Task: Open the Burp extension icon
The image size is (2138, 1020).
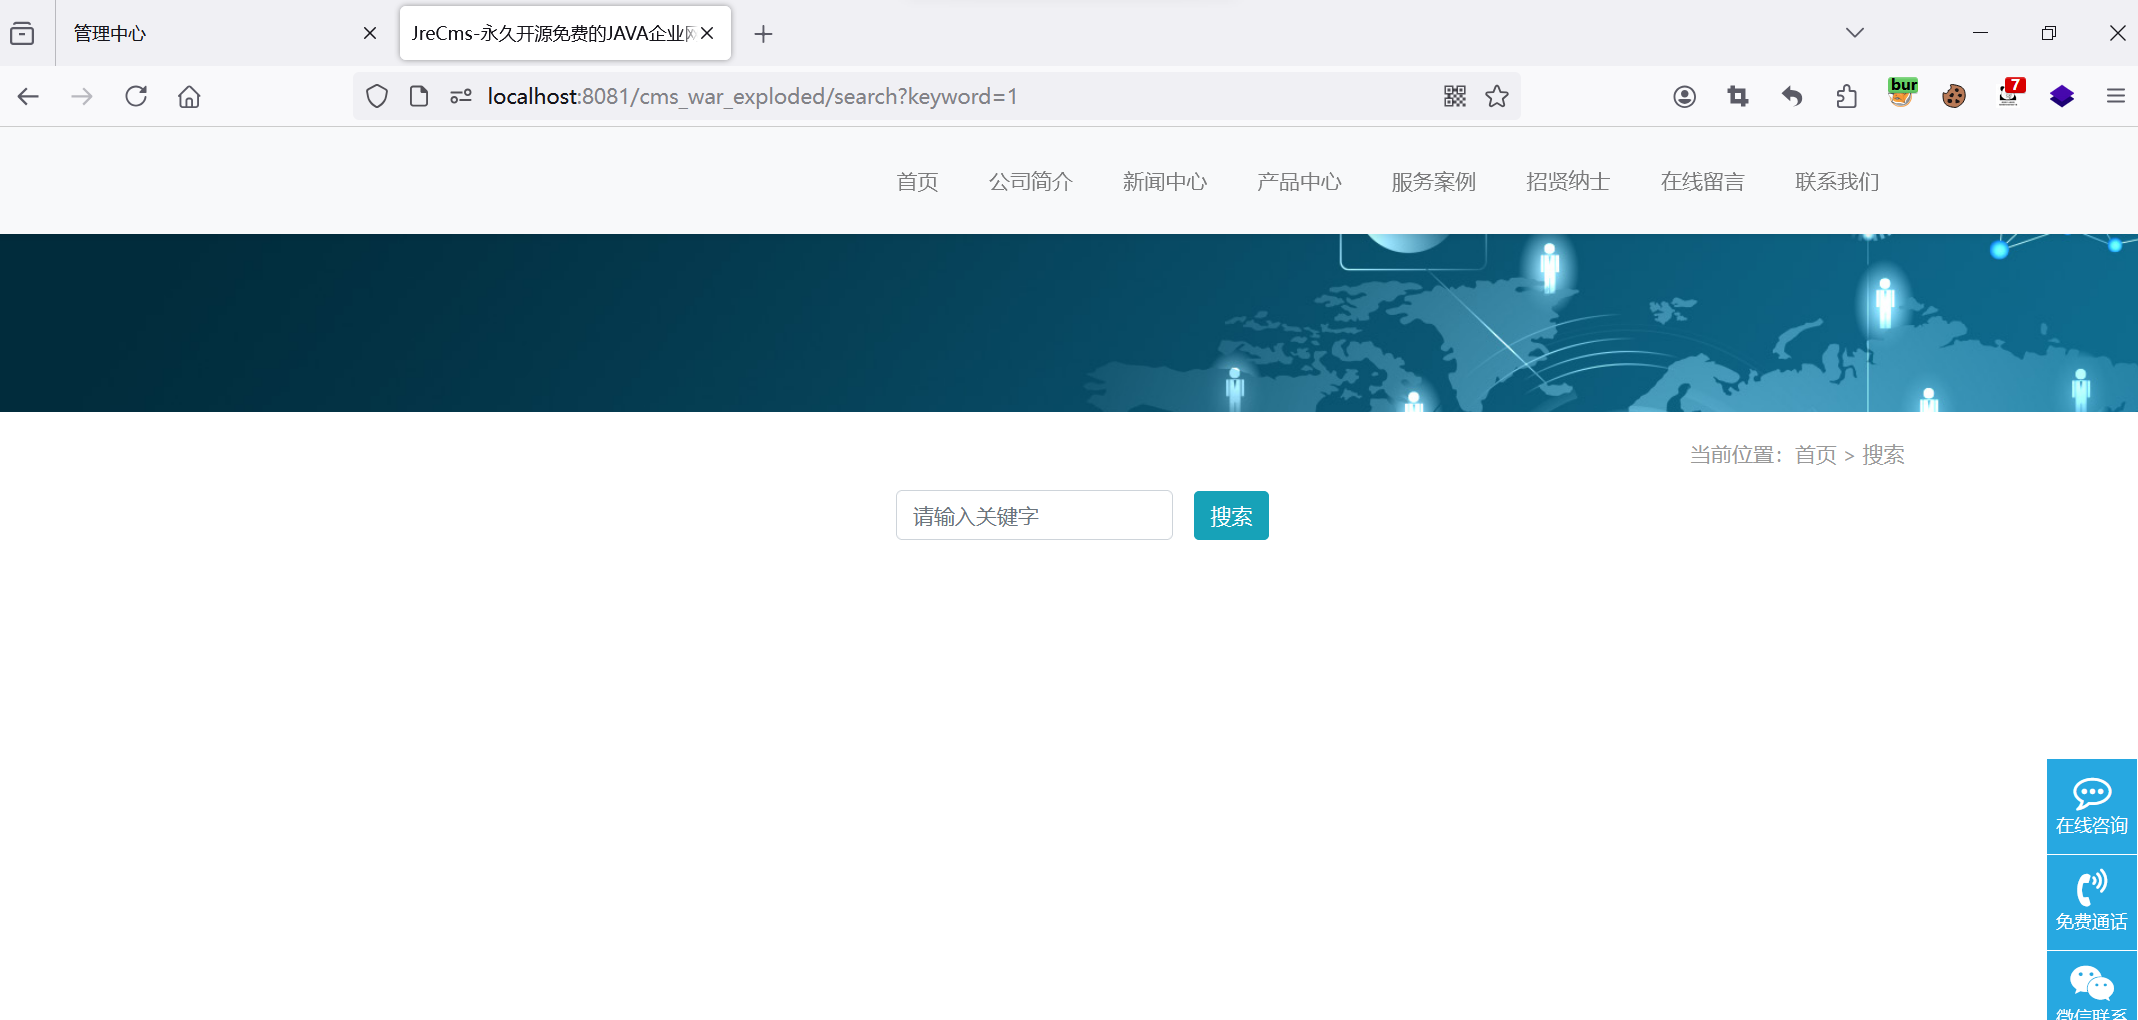Action: pos(1902,93)
